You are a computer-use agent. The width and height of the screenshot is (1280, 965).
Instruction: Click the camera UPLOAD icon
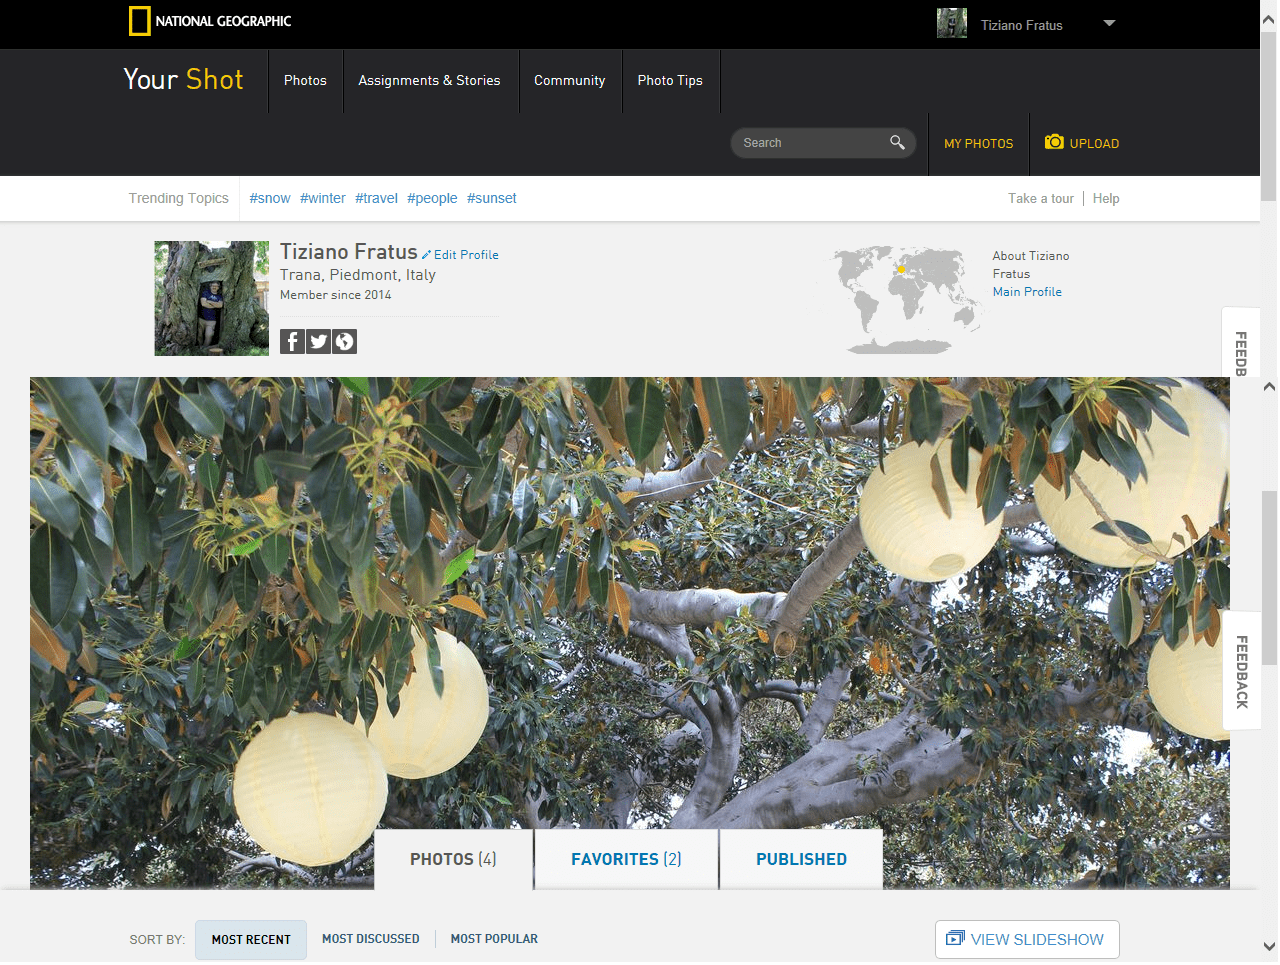tap(1054, 142)
